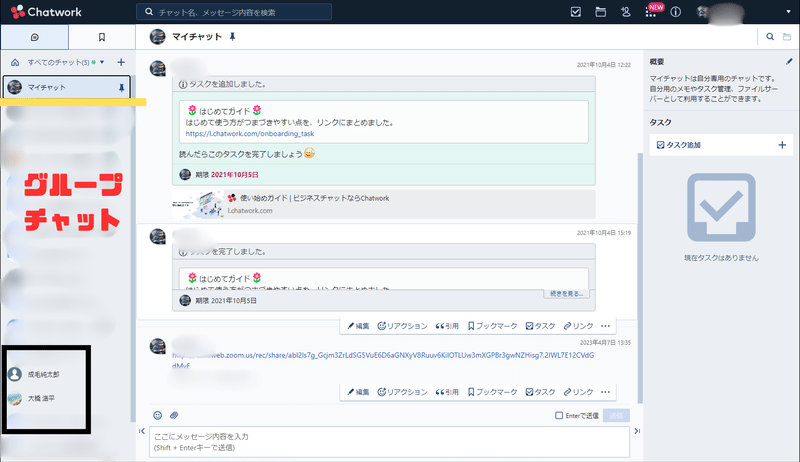800x462 pixels.
Task: Create a new chat with plus icon
Action: tap(121, 62)
